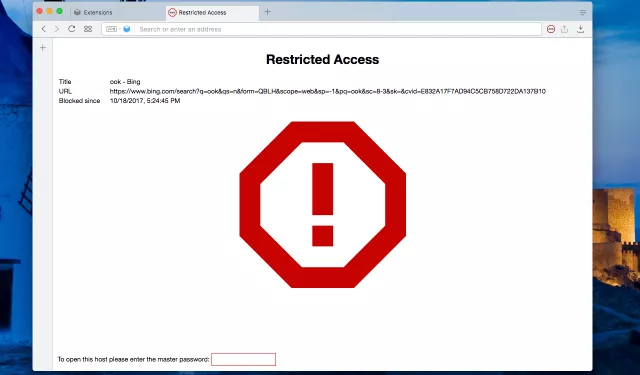
Task: Click the Extensions tab cube favicon
Action: (x=77, y=13)
